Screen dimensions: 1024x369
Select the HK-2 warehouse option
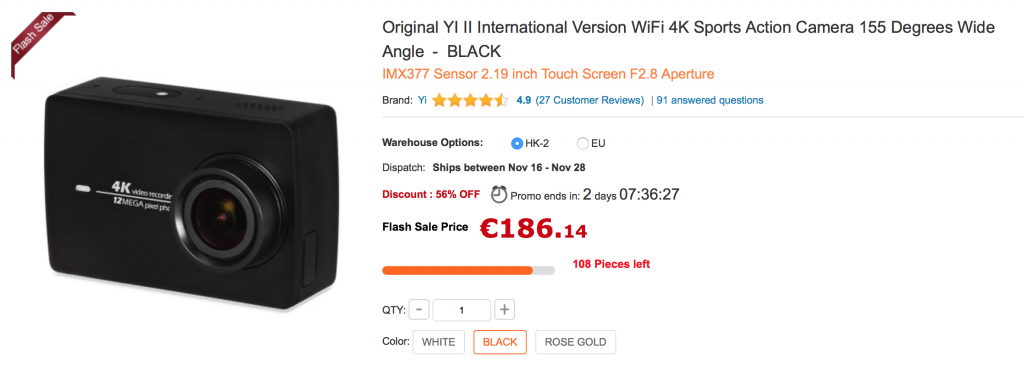point(517,144)
